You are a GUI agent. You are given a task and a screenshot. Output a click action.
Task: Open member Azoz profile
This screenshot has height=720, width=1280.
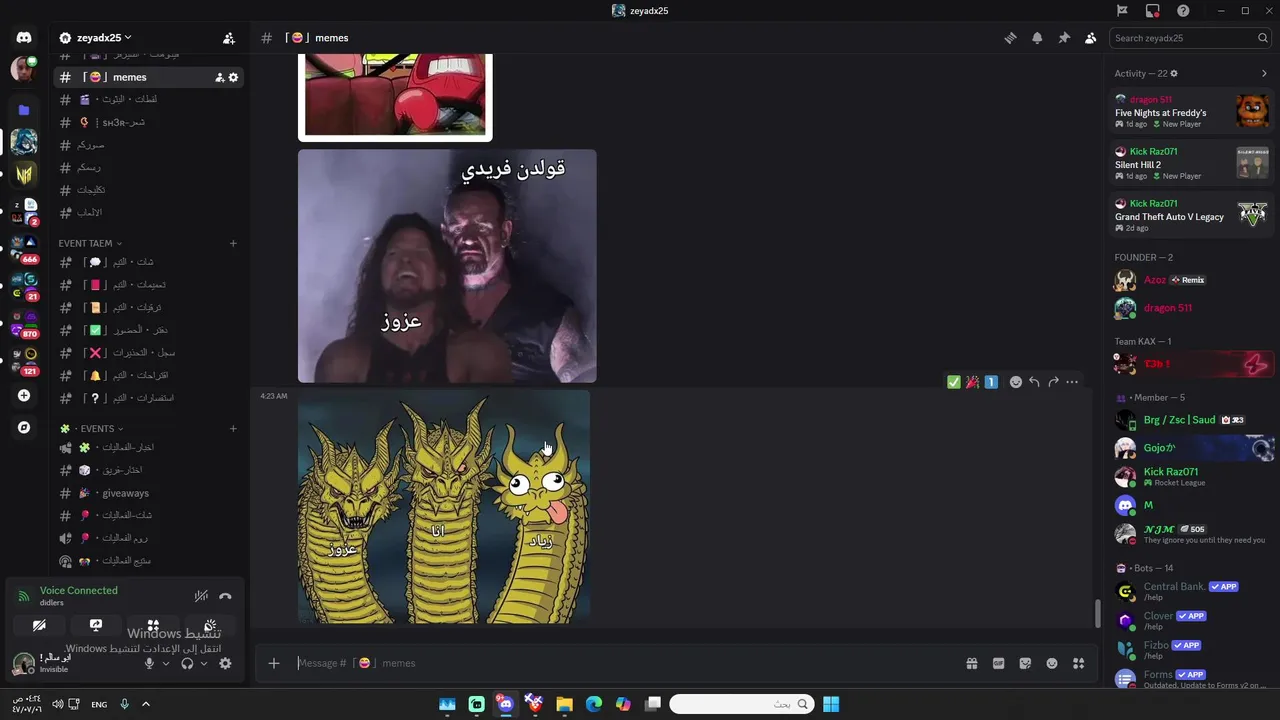click(x=1191, y=280)
